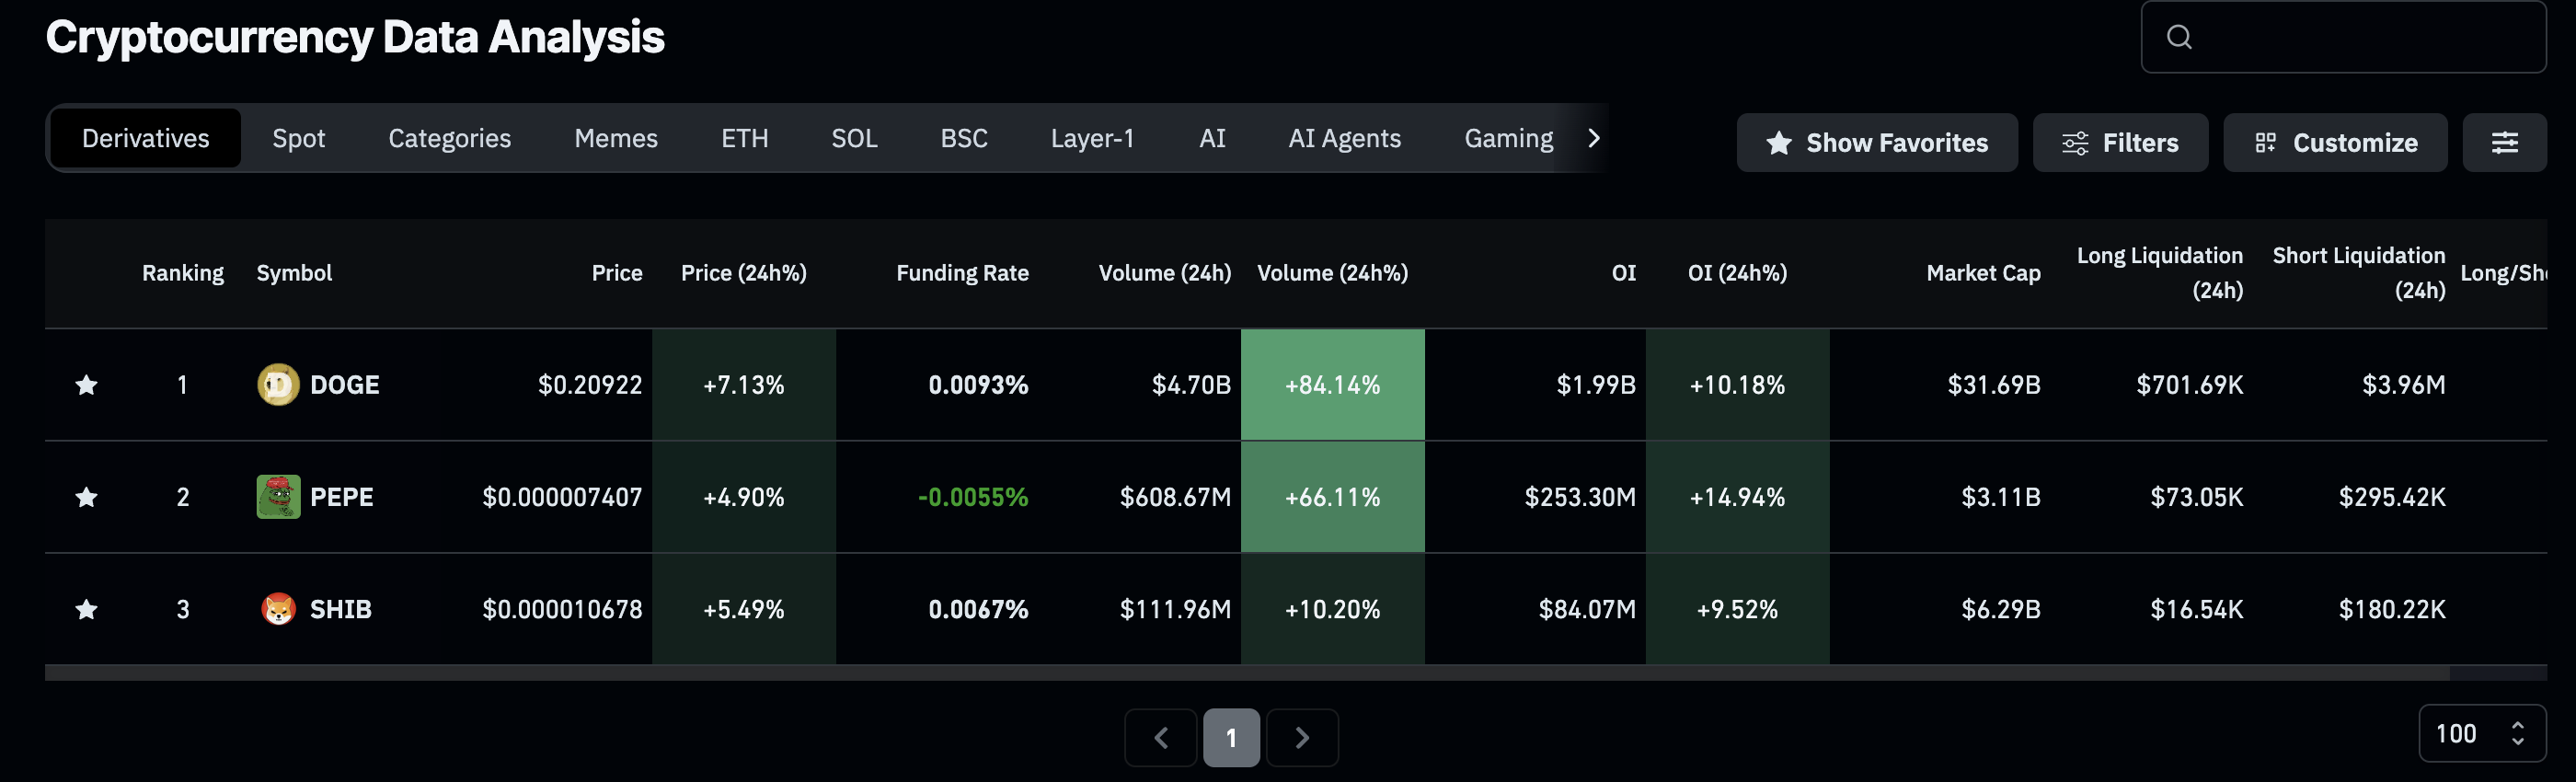The width and height of the screenshot is (2576, 782).
Task: Go to the next page arrow
Action: 1301,738
